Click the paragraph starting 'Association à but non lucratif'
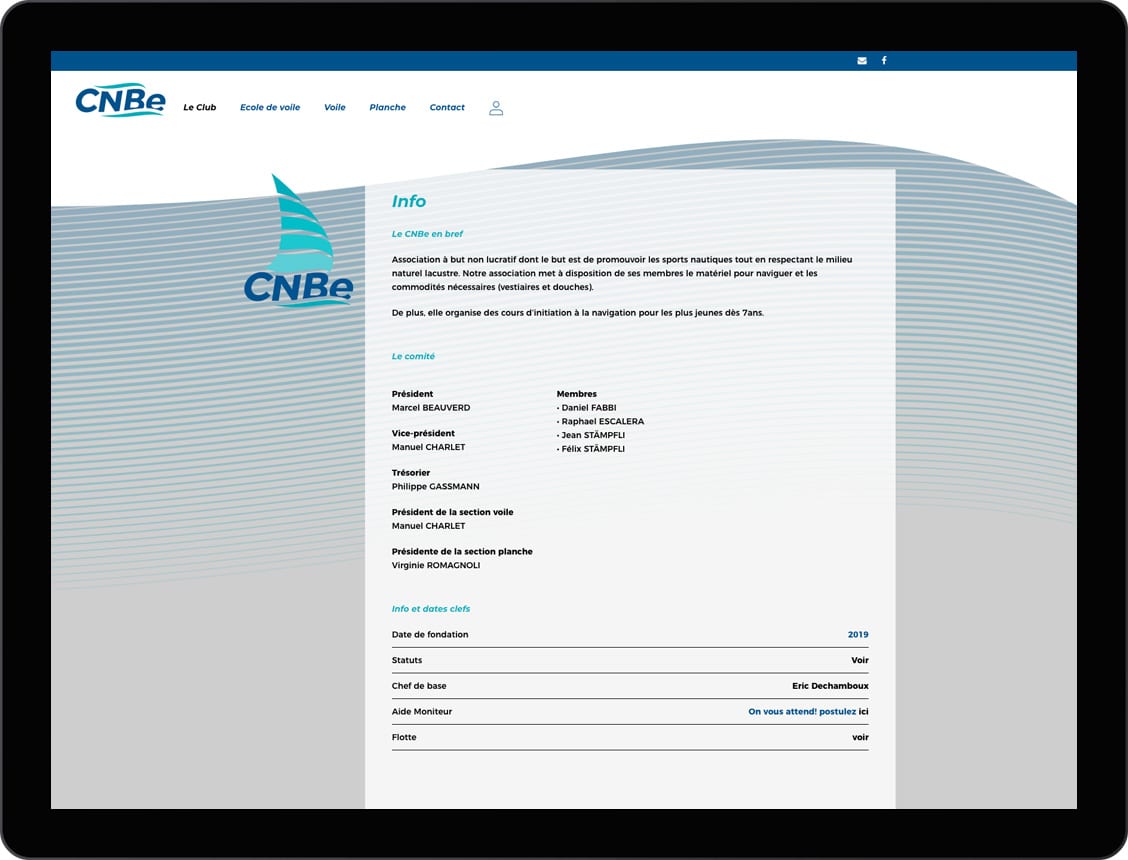 point(622,273)
